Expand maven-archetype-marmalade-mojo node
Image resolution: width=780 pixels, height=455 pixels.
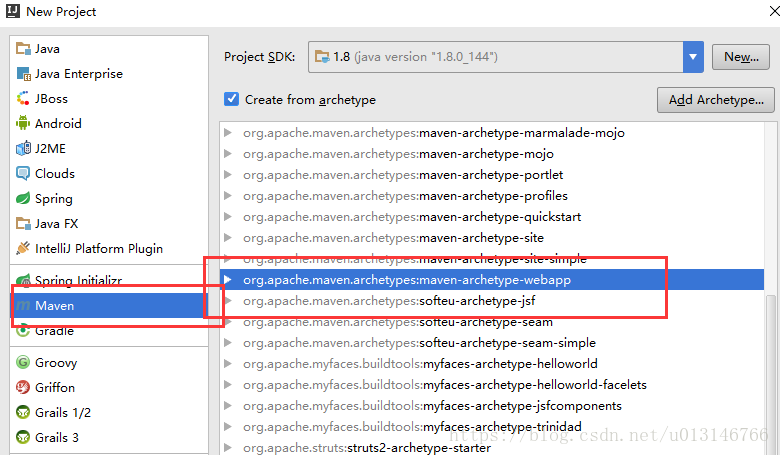(x=228, y=132)
